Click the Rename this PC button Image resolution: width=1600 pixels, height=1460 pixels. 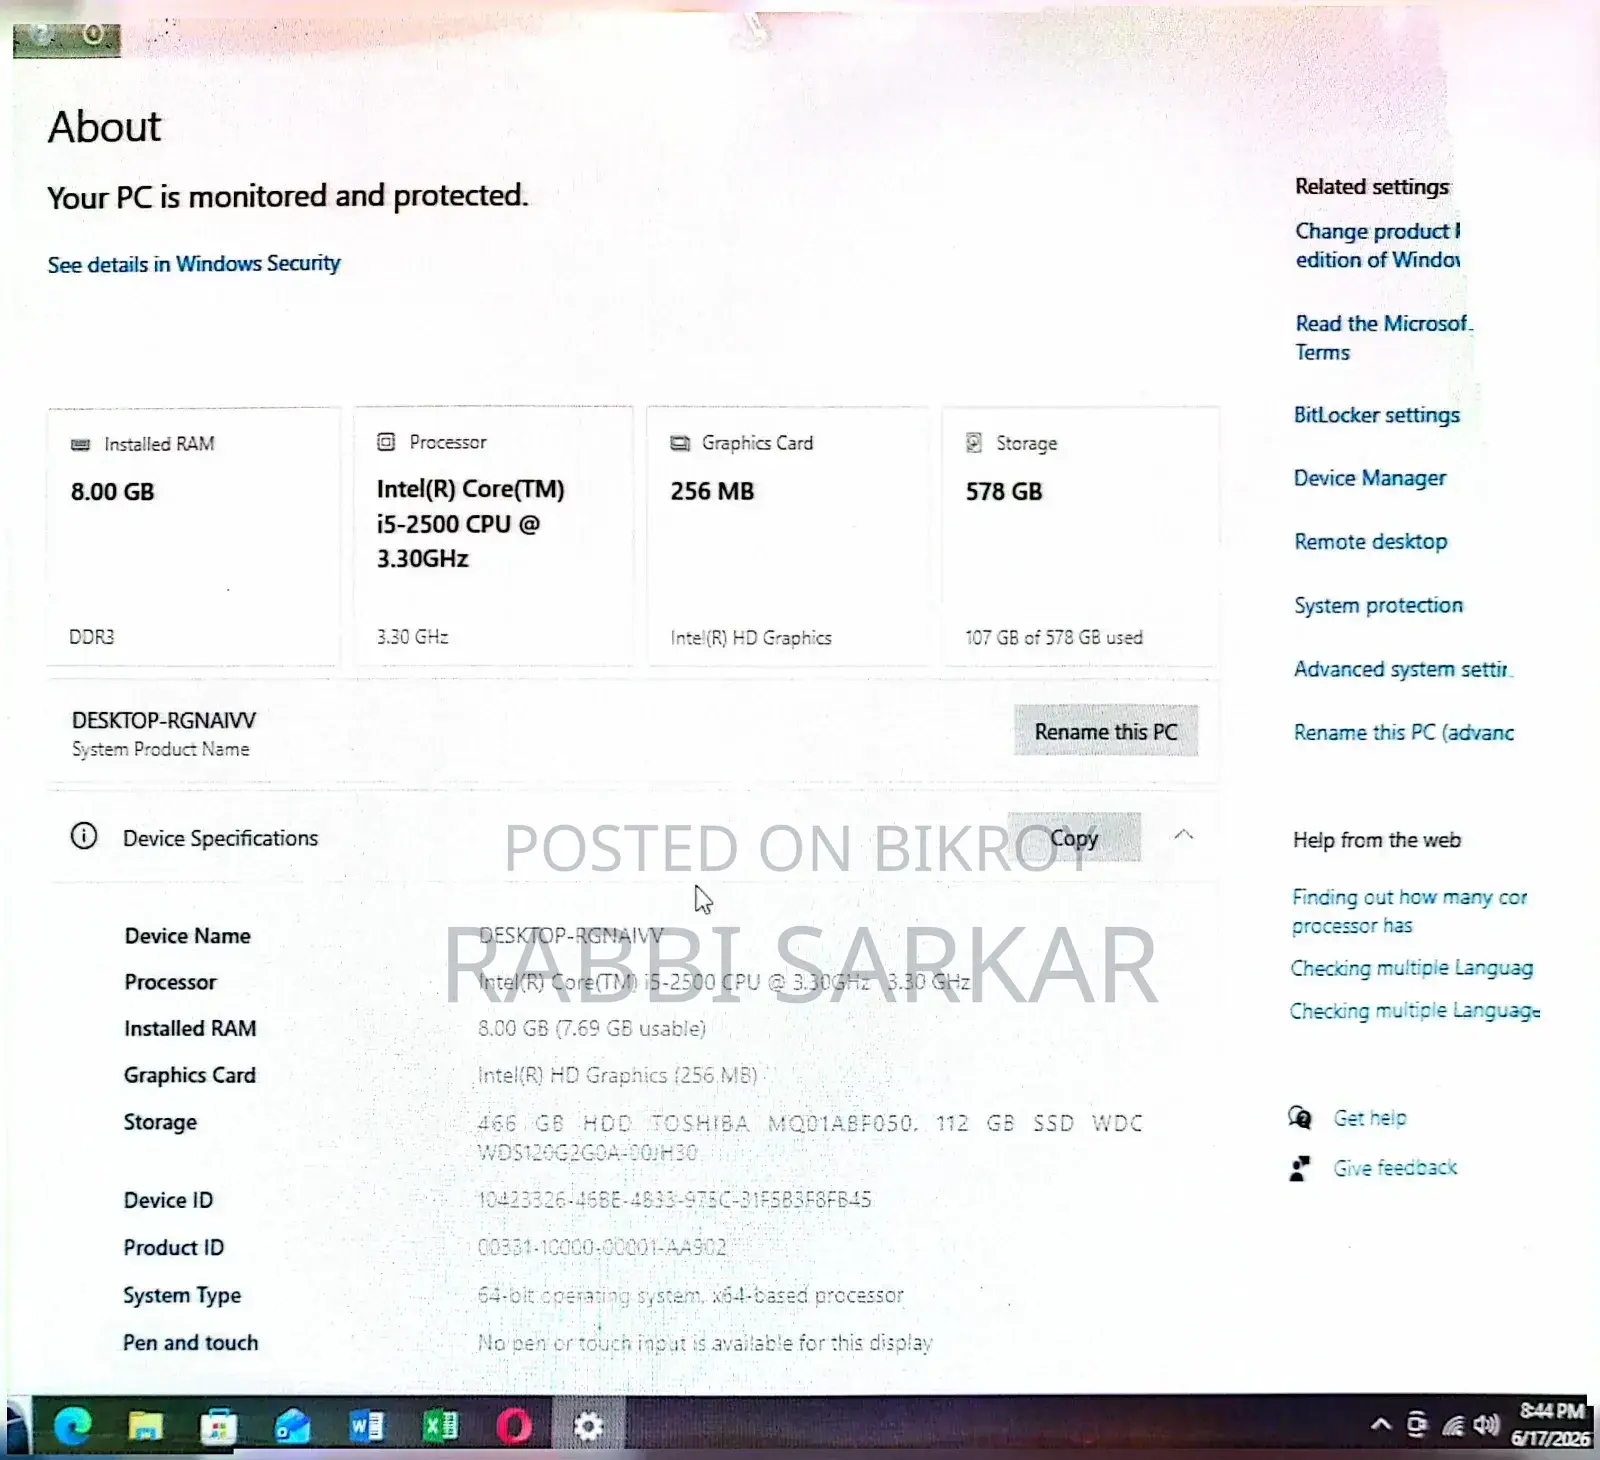[x=1106, y=731]
